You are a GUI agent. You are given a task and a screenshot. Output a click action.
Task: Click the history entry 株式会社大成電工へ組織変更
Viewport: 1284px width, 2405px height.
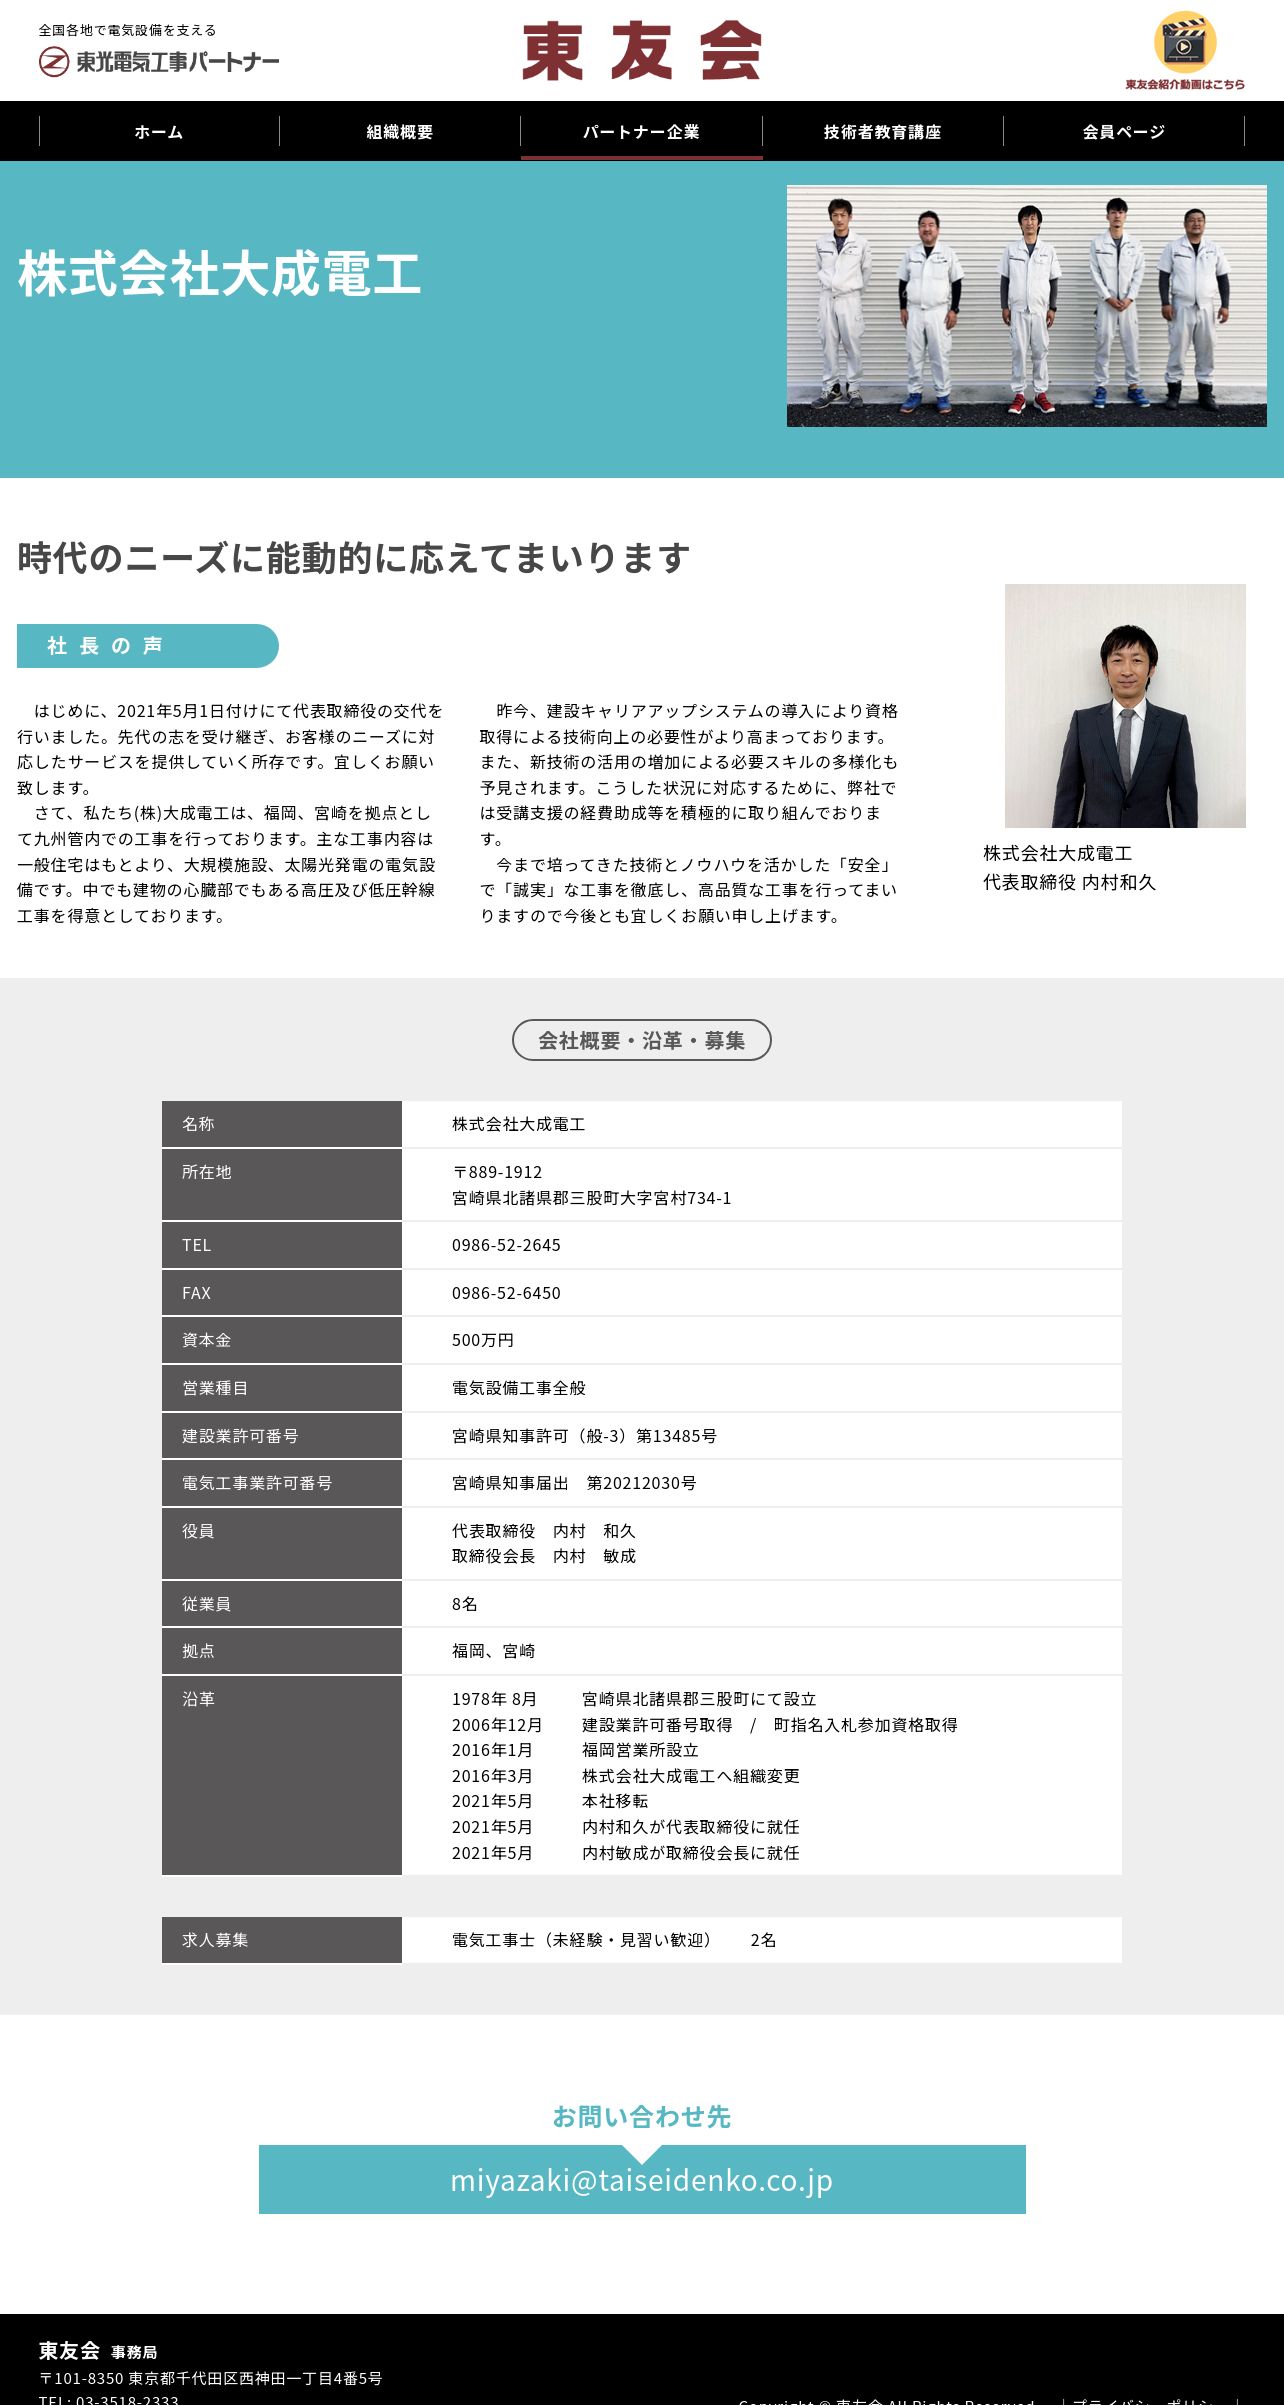(691, 1776)
